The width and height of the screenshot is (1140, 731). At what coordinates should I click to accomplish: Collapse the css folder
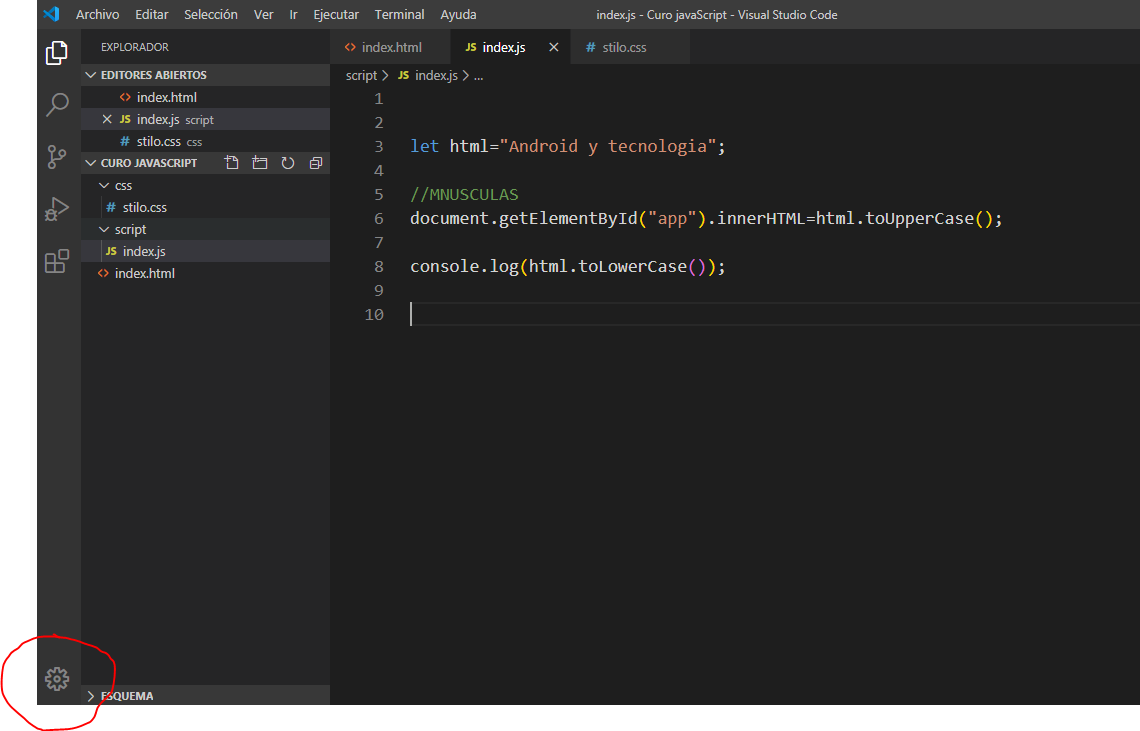point(104,185)
